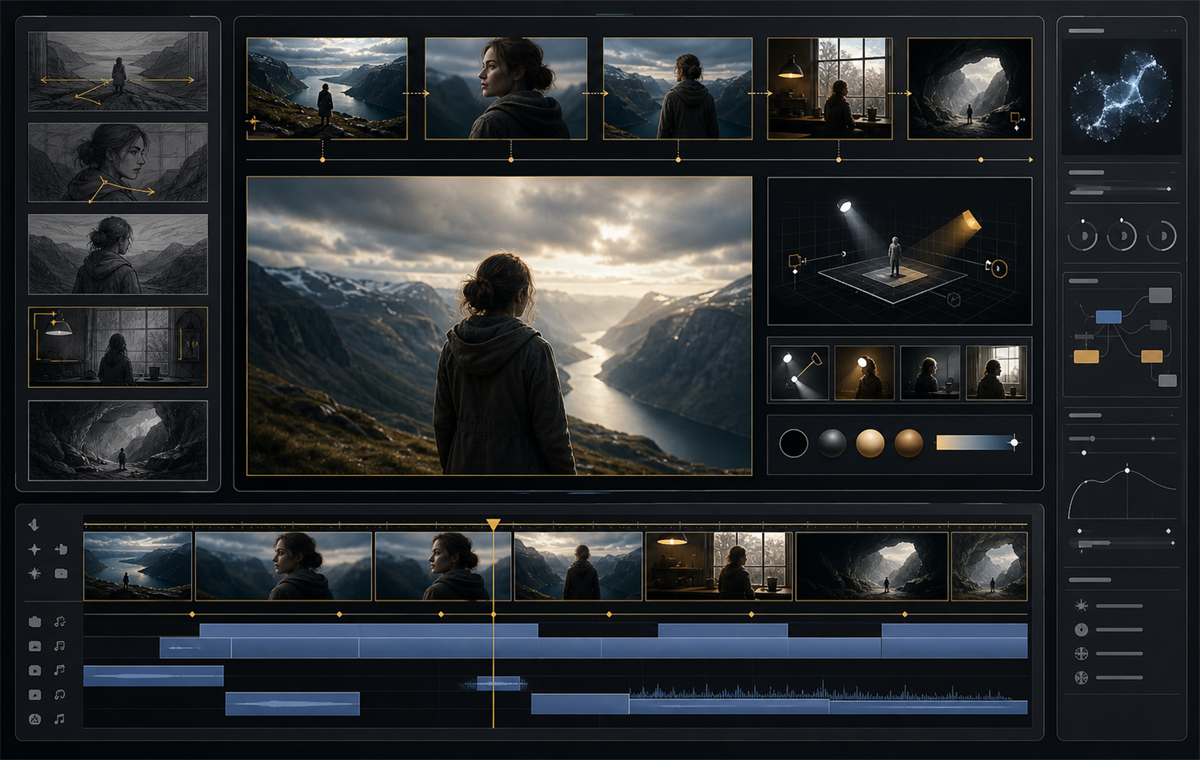Open the highlighted window interior storyboard sketch
1200x760 pixels.
118,347
